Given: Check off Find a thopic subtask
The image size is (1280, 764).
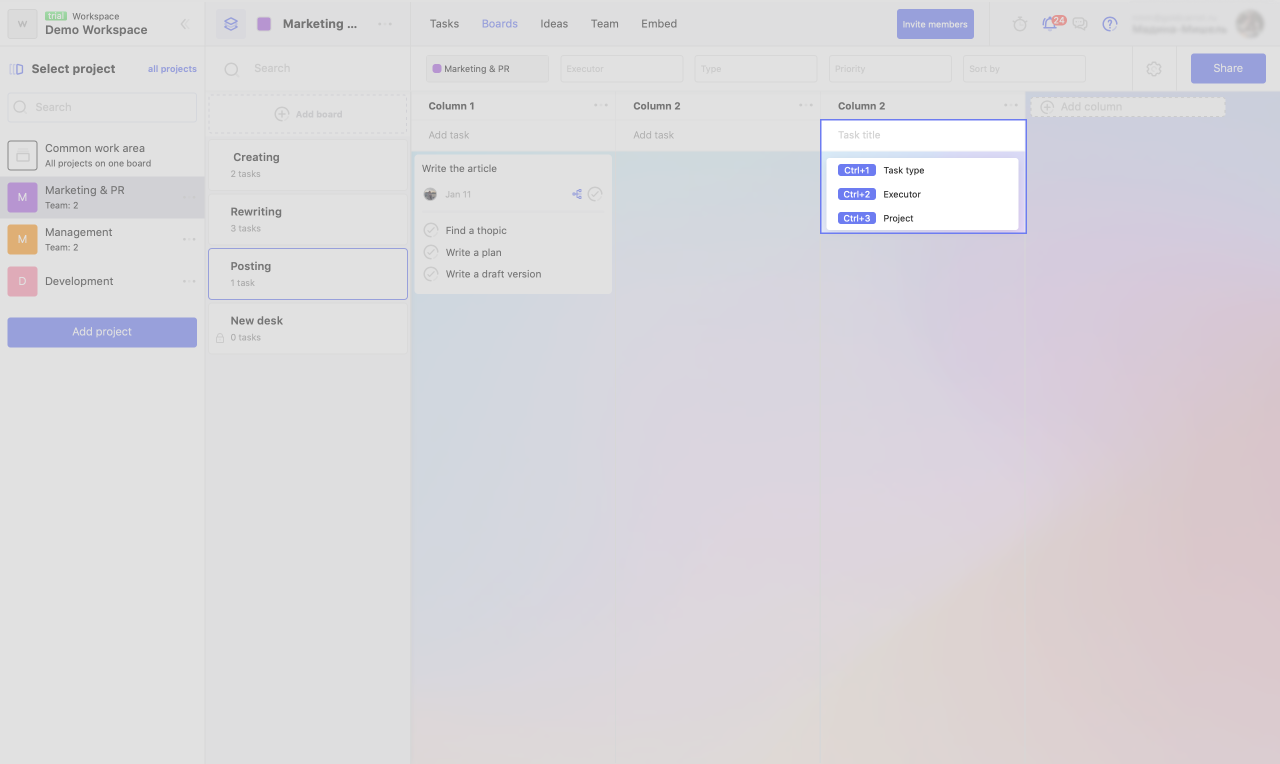Looking at the screenshot, I should pyautogui.click(x=431, y=230).
